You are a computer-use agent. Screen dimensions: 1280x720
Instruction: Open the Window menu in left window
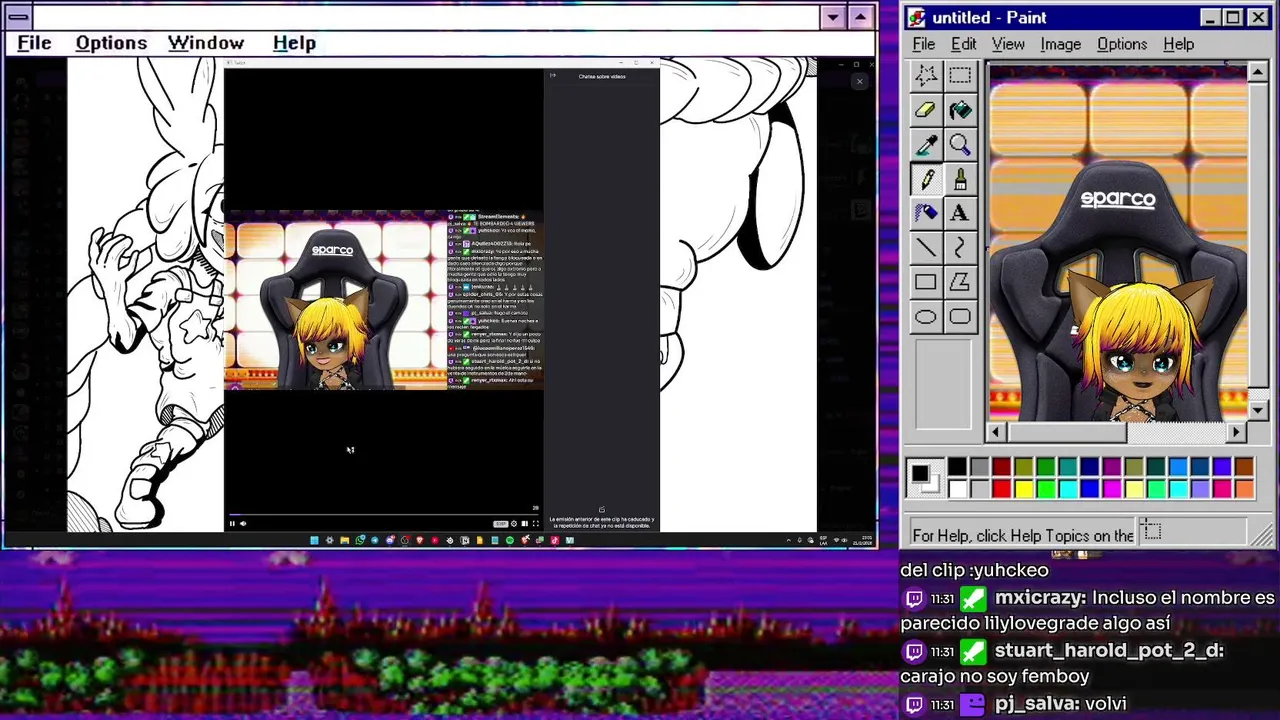(206, 43)
